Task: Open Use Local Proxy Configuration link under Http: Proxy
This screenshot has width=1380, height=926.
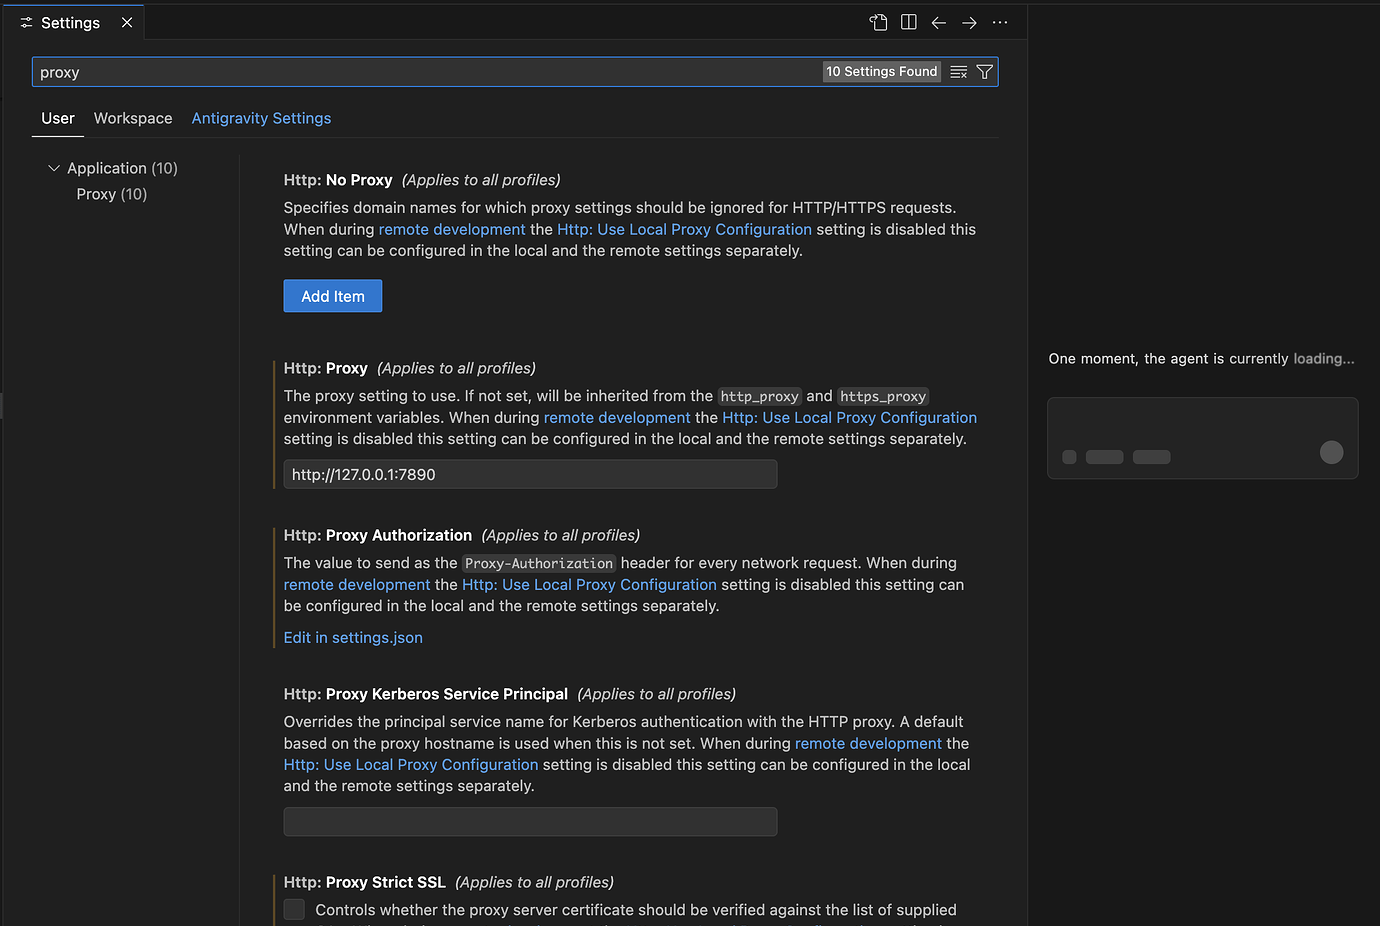Action: point(849,417)
